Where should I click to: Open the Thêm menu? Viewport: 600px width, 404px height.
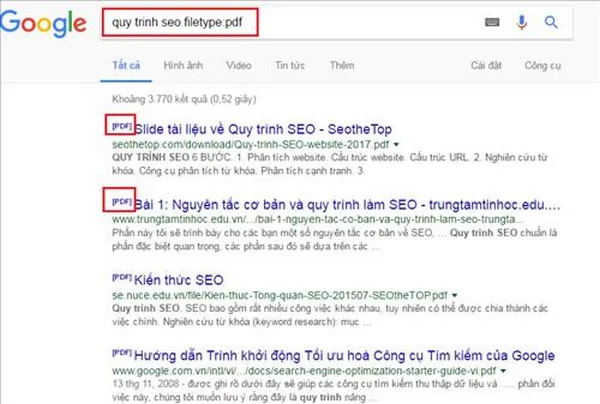[x=341, y=65]
